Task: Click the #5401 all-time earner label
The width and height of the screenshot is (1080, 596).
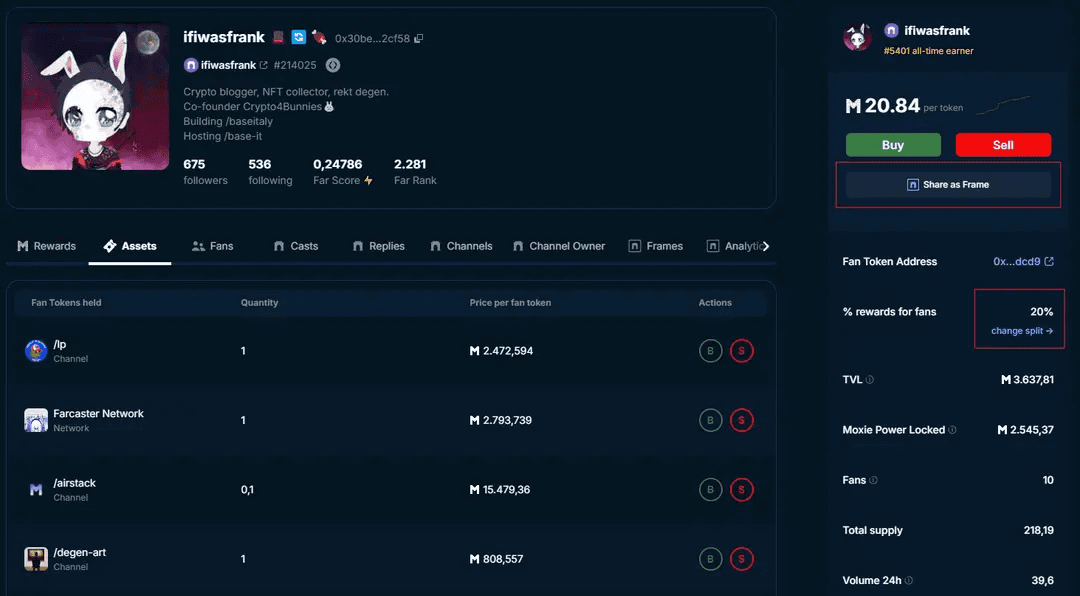Action: point(928,51)
